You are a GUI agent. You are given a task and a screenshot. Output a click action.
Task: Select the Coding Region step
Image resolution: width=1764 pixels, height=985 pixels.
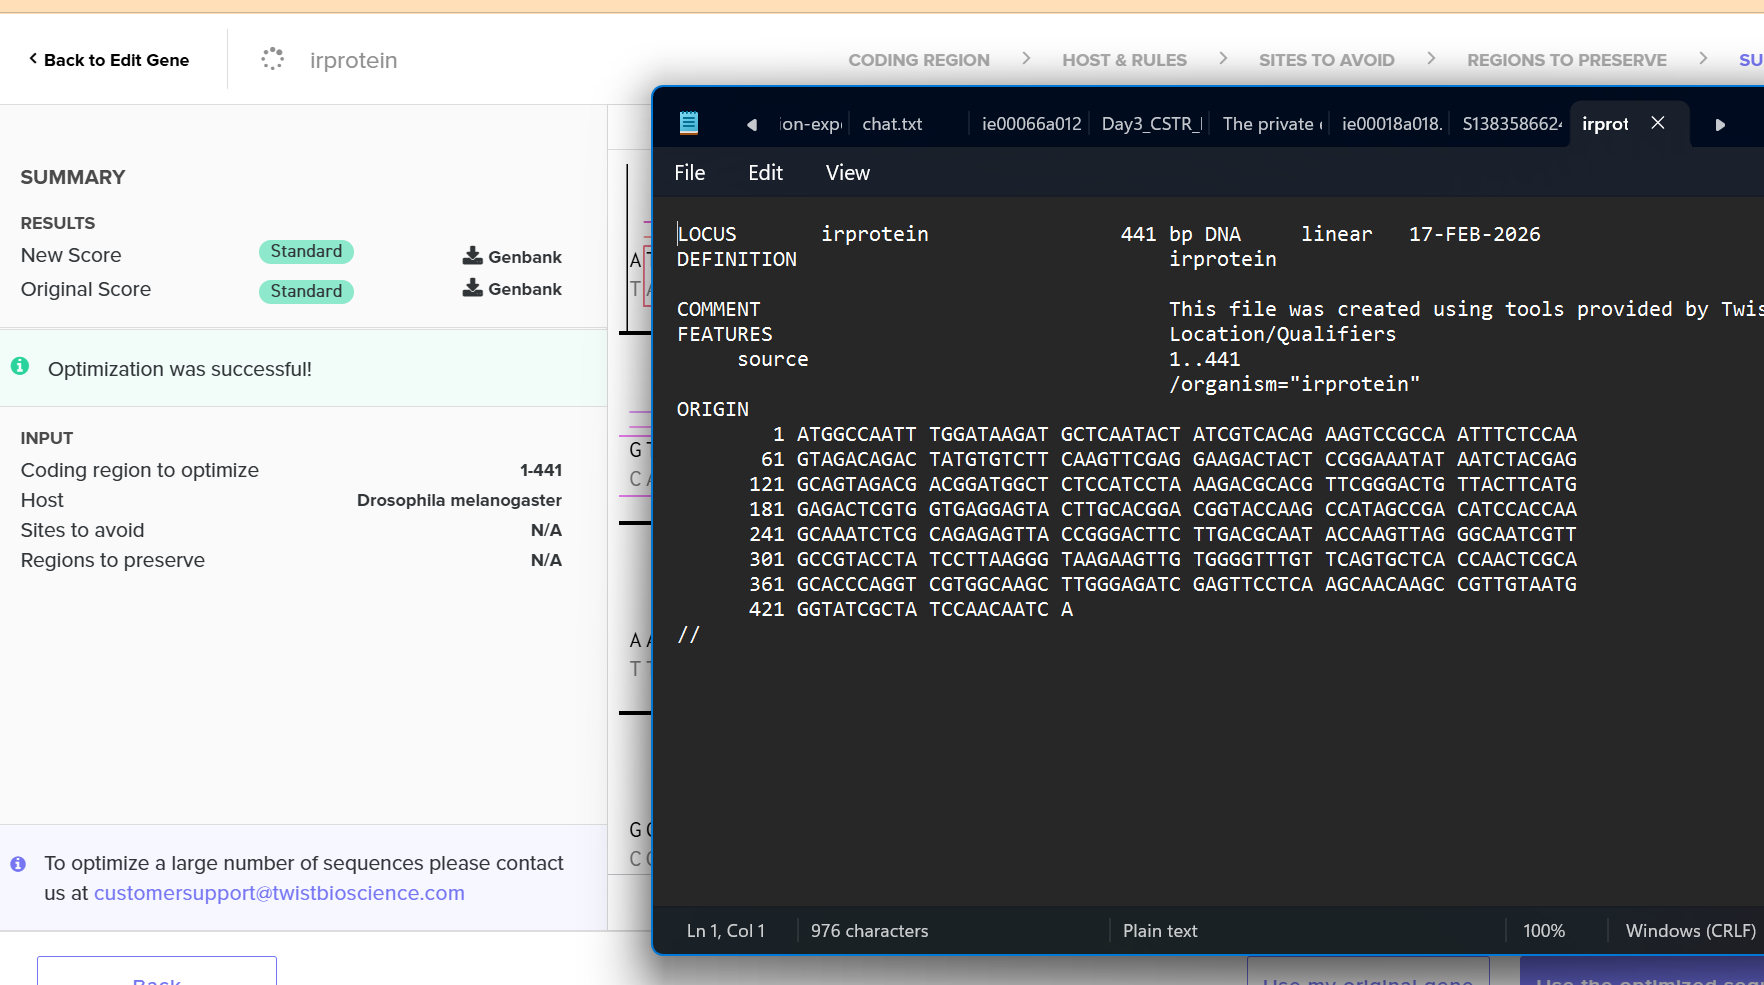pyautogui.click(x=918, y=60)
